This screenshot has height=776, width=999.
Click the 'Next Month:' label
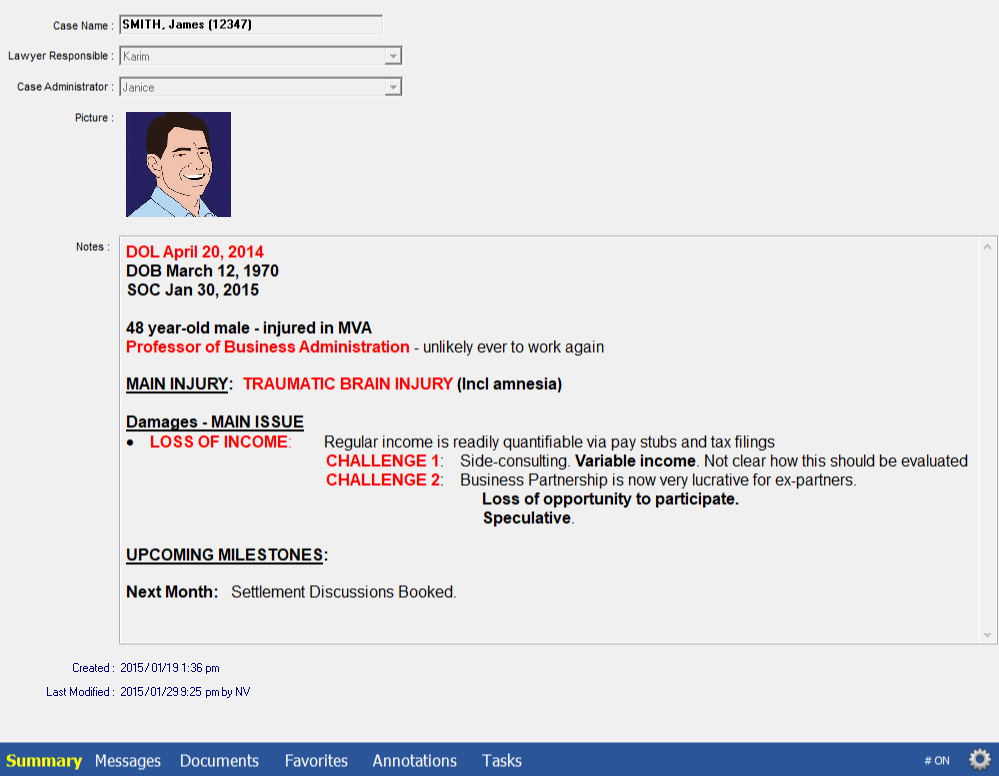point(172,593)
